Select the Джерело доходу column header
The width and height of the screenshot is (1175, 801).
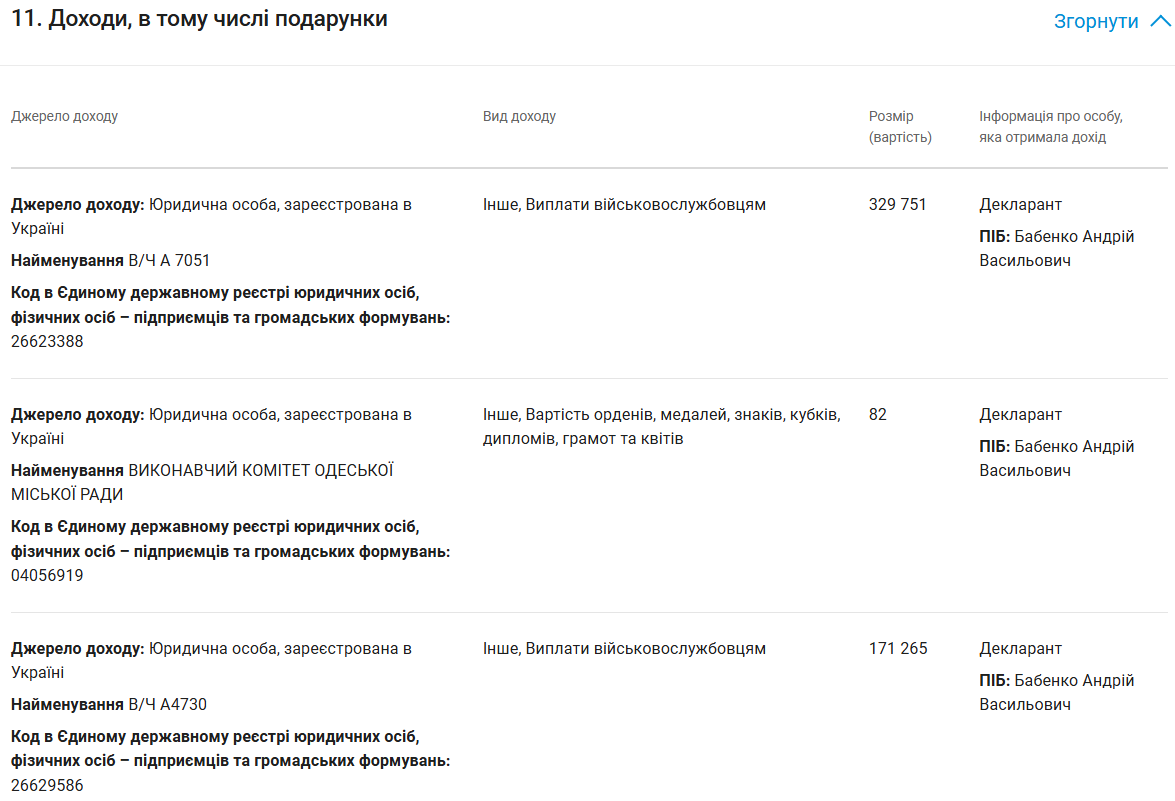pyautogui.click(x=64, y=116)
